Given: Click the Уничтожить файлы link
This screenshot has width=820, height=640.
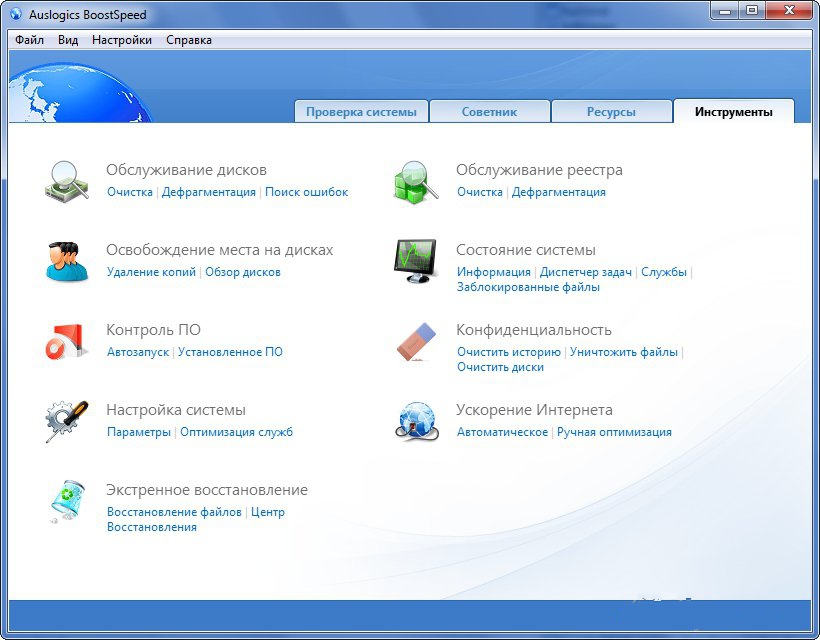Looking at the screenshot, I should click(x=624, y=352).
